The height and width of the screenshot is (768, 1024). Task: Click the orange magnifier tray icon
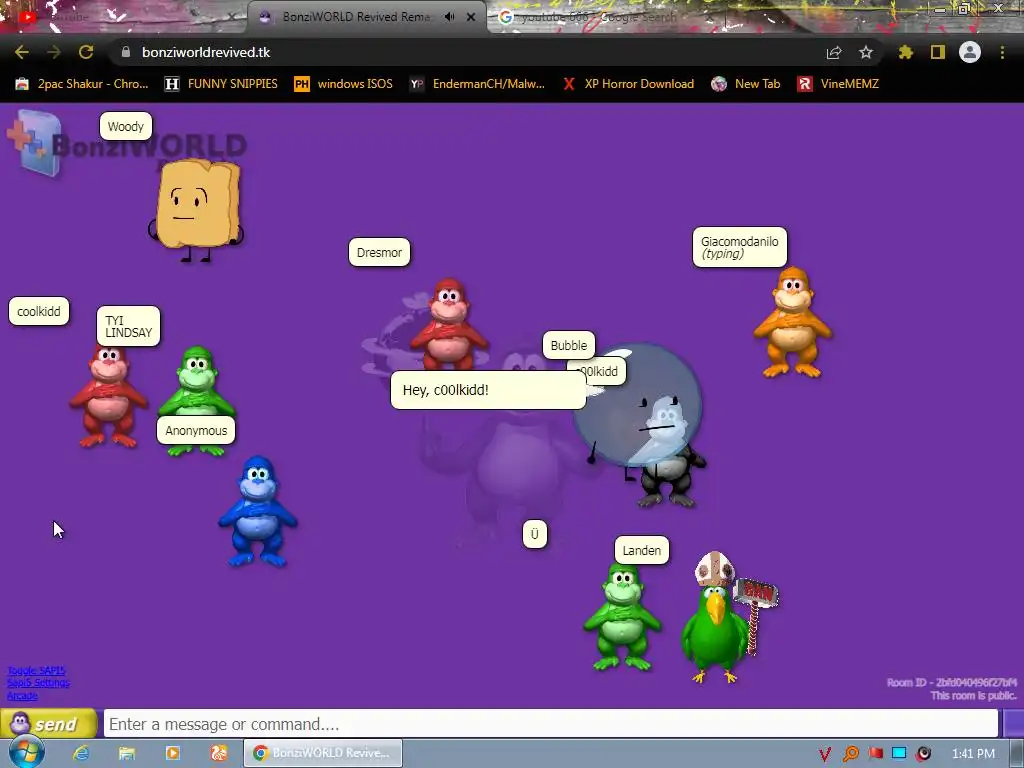850,754
